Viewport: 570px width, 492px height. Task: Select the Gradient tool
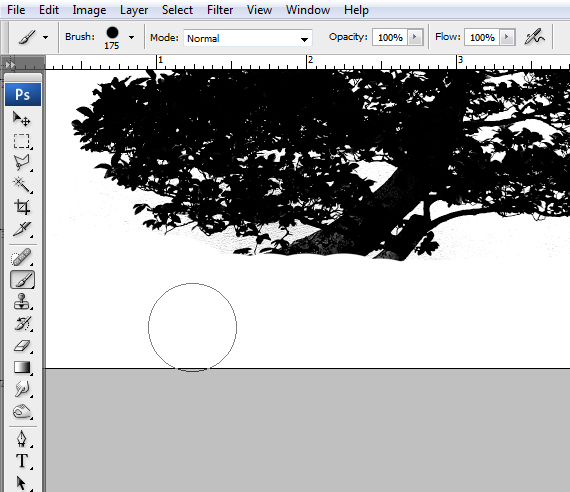[x=22, y=367]
